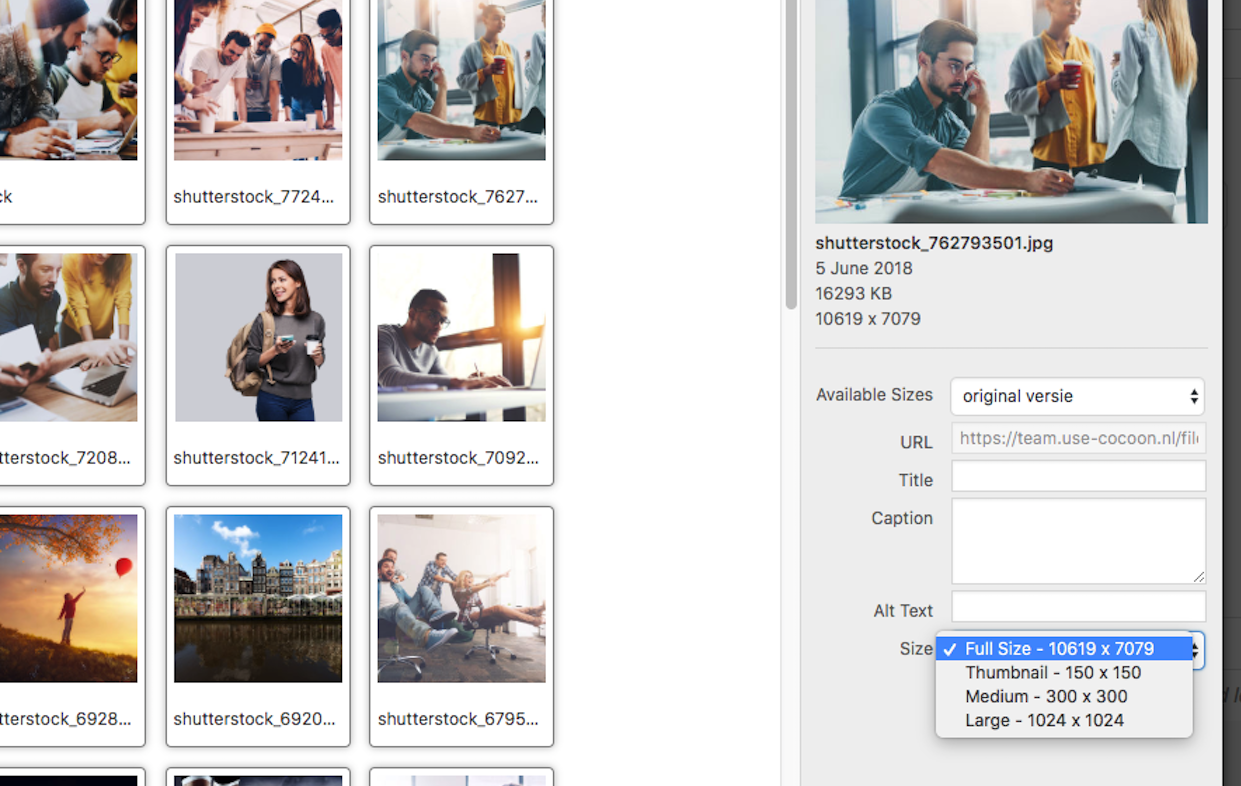Click the dimensions 10619 x 7079 text
This screenshot has width=1241, height=786.
[868, 319]
